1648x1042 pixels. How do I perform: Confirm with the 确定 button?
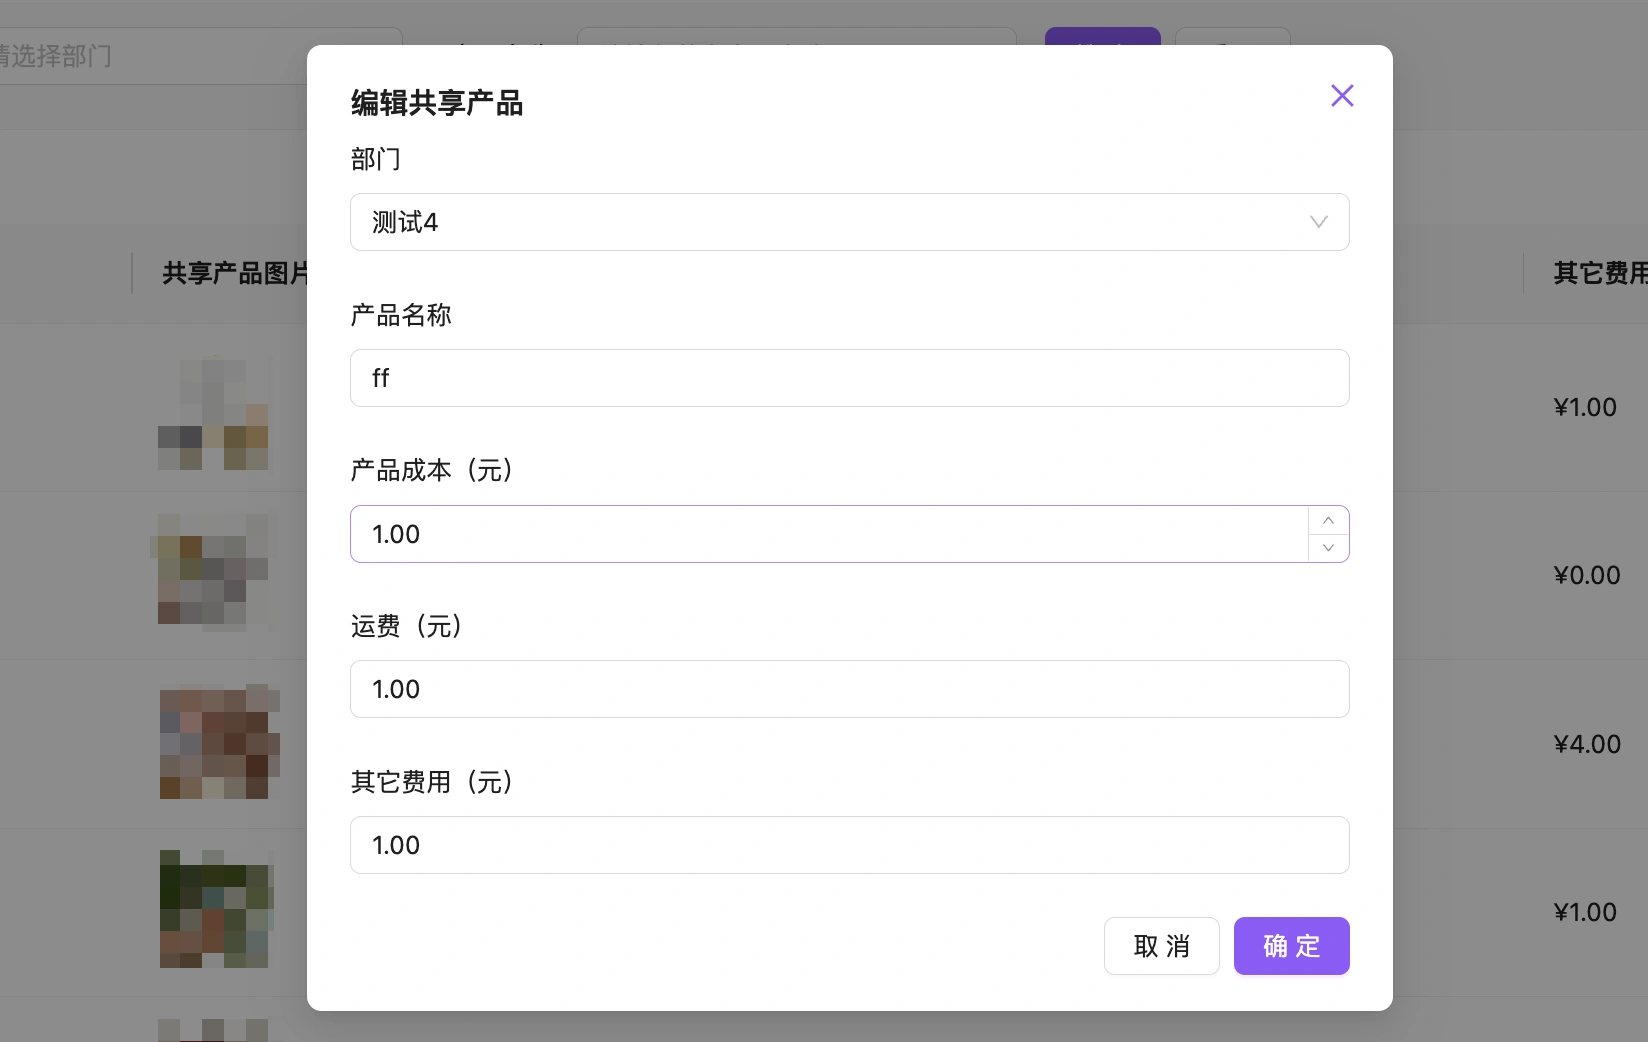pos(1291,946)
